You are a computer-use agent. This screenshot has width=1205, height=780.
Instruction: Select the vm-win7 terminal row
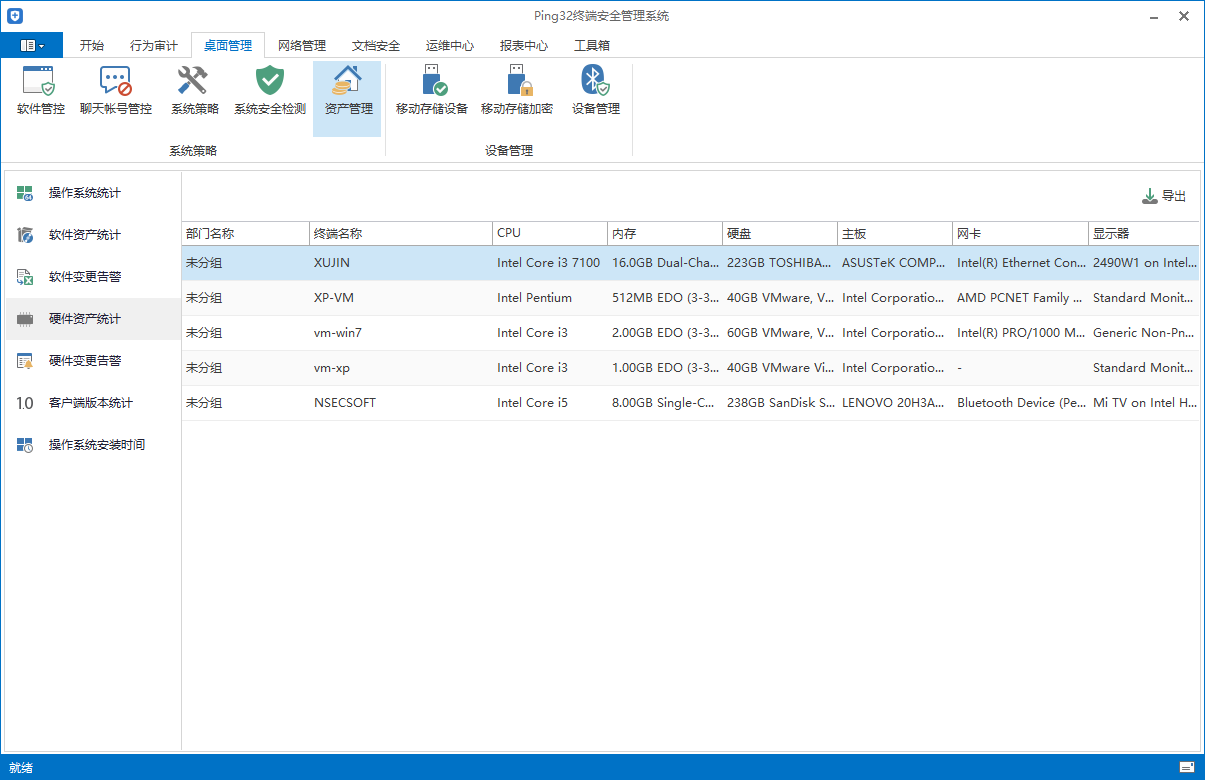point(690,333)
